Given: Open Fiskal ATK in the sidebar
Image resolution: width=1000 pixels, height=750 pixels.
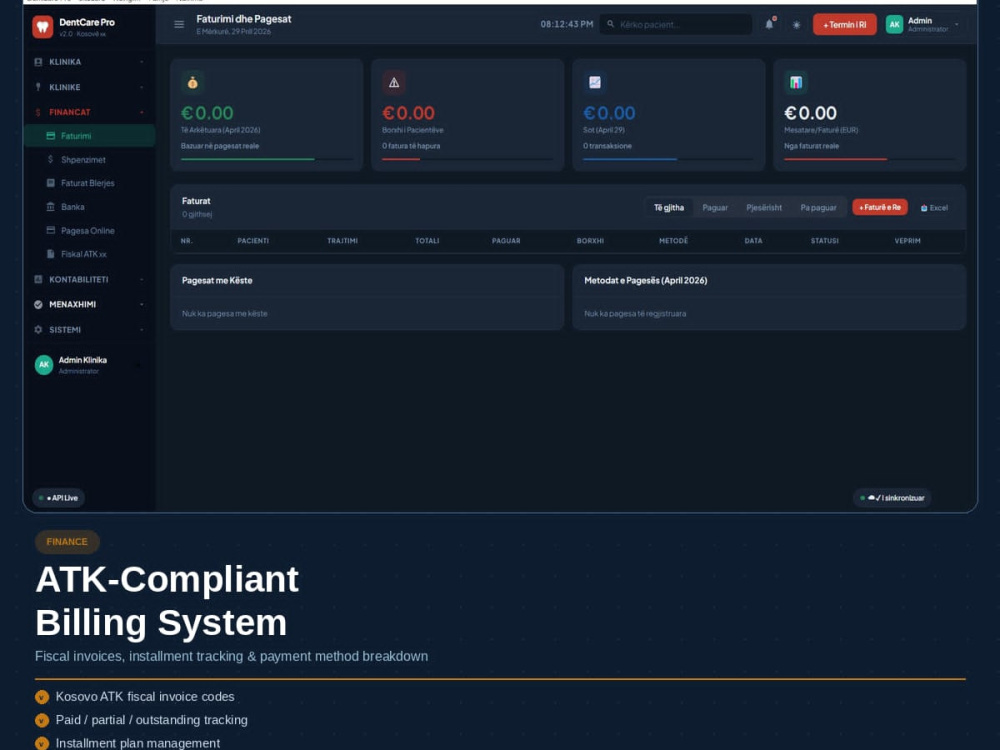Looking at the screenshot, I should click(x=89, y=254).
